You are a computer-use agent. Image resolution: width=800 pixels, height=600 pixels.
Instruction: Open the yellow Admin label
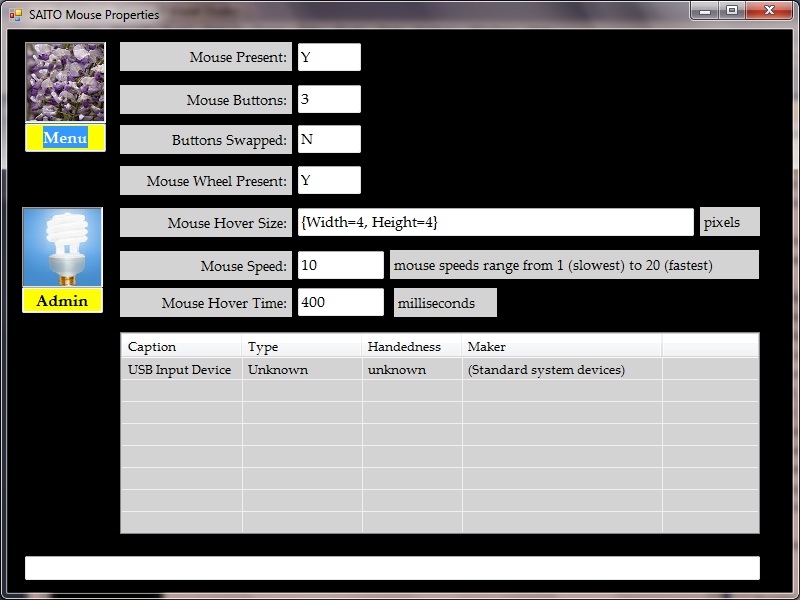tap(62, 301)
